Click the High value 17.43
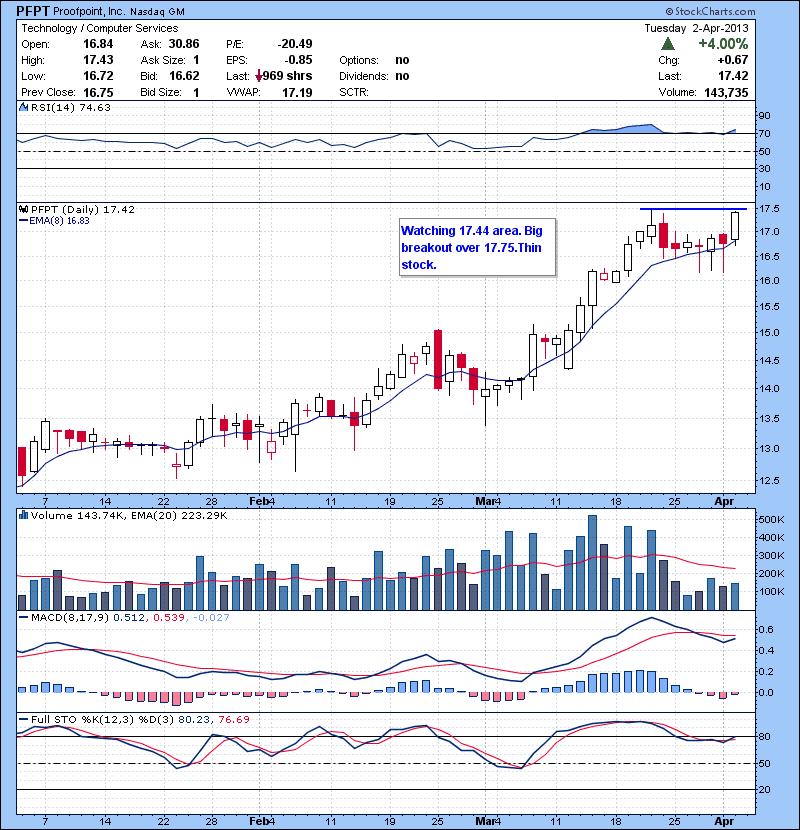 point(98,60)
